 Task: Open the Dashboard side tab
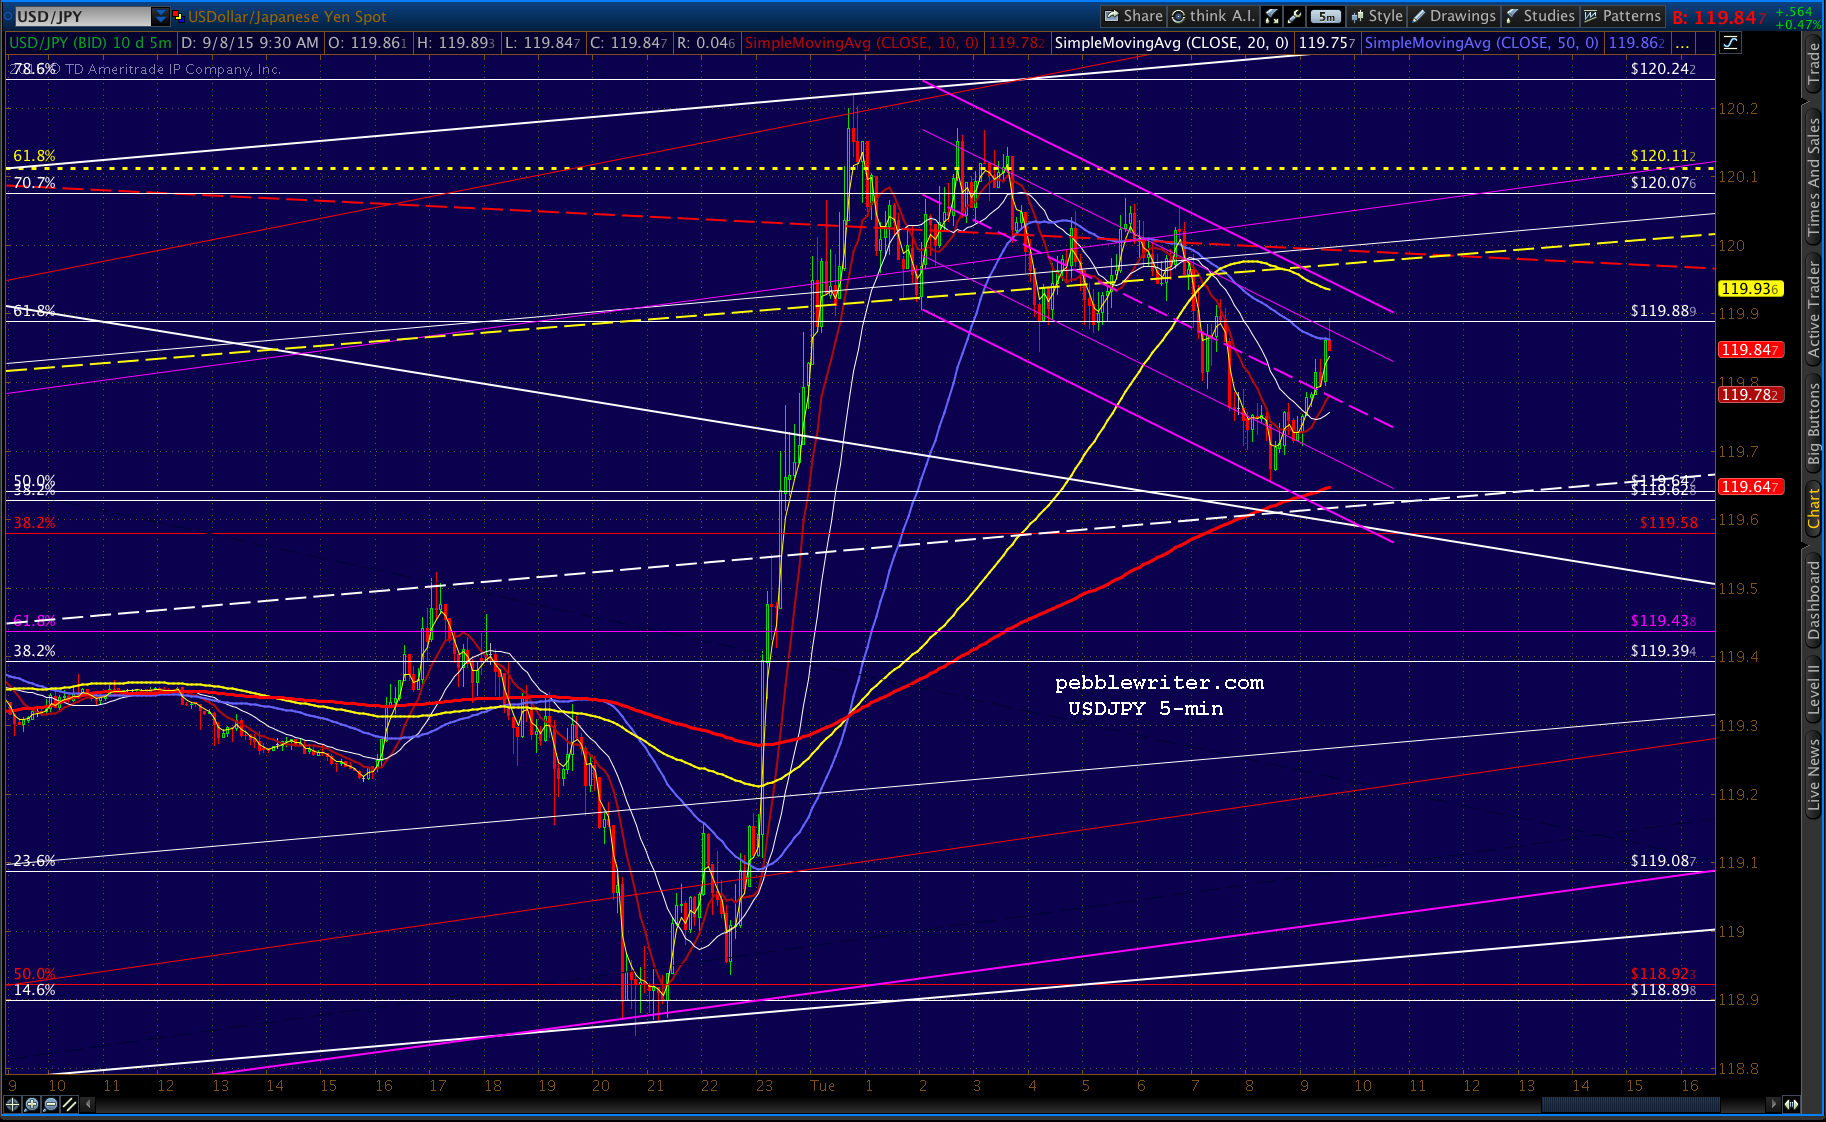[1814, 599]
